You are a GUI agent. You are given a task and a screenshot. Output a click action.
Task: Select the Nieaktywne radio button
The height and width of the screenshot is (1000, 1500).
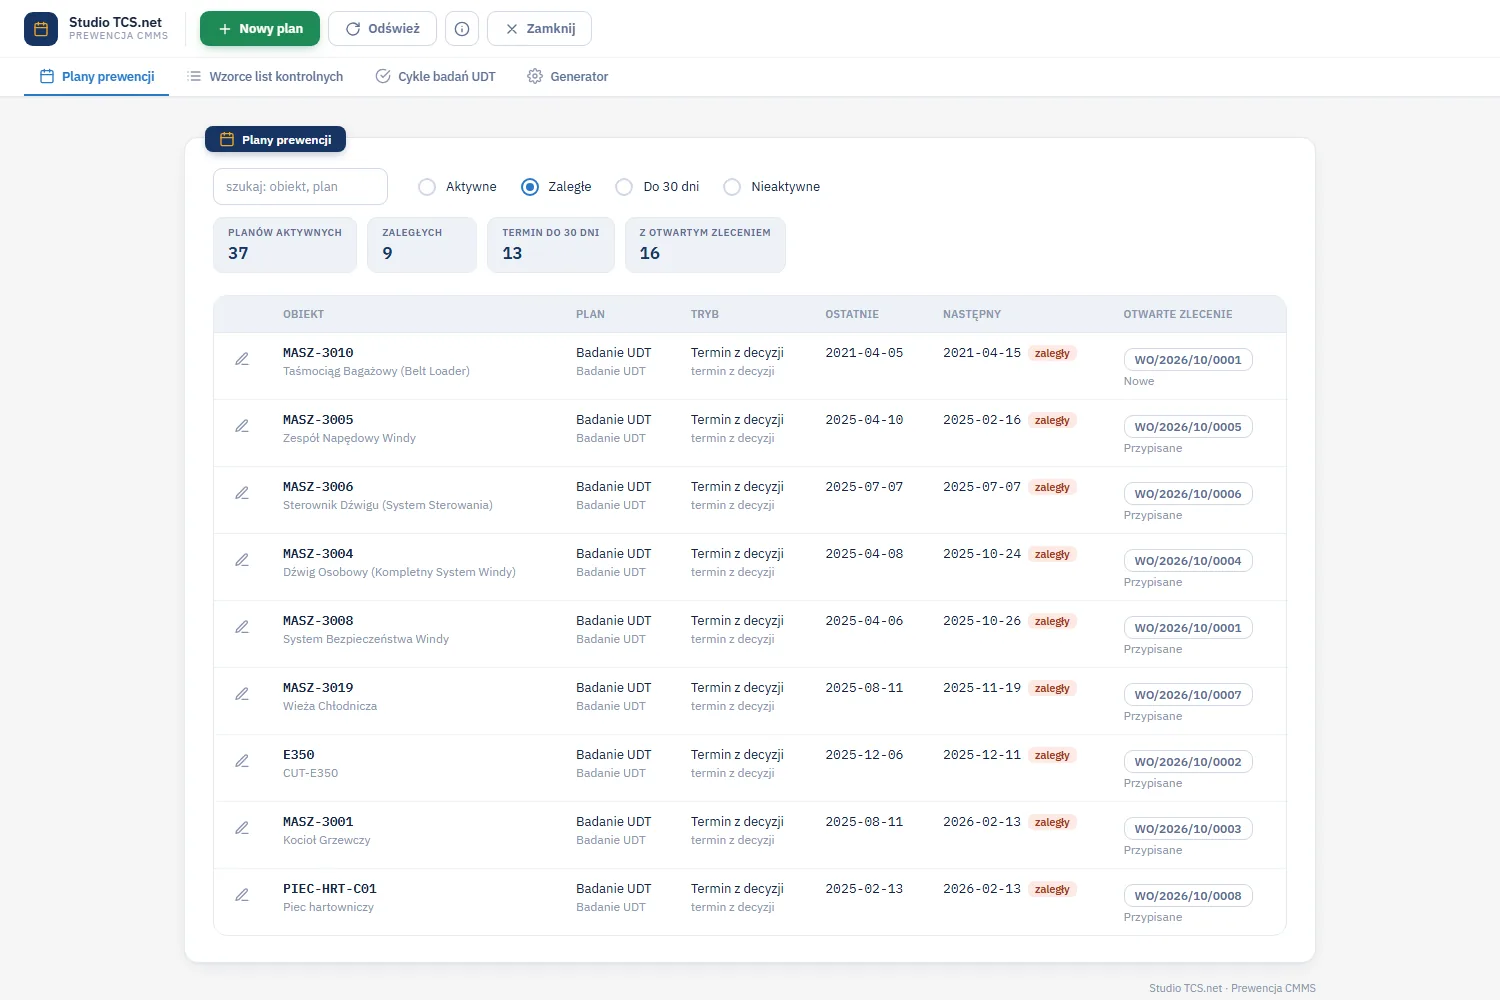[732, 187]
